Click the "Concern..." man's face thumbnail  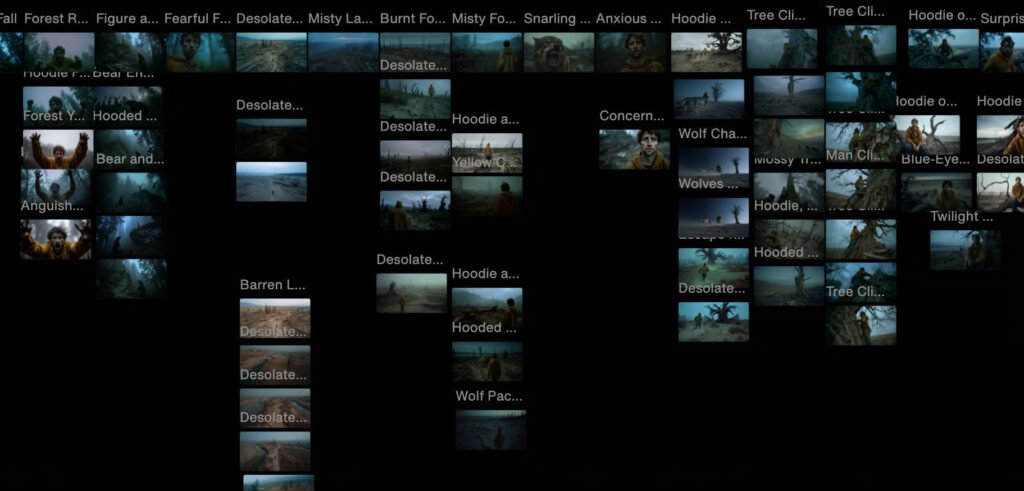[634, 149]
